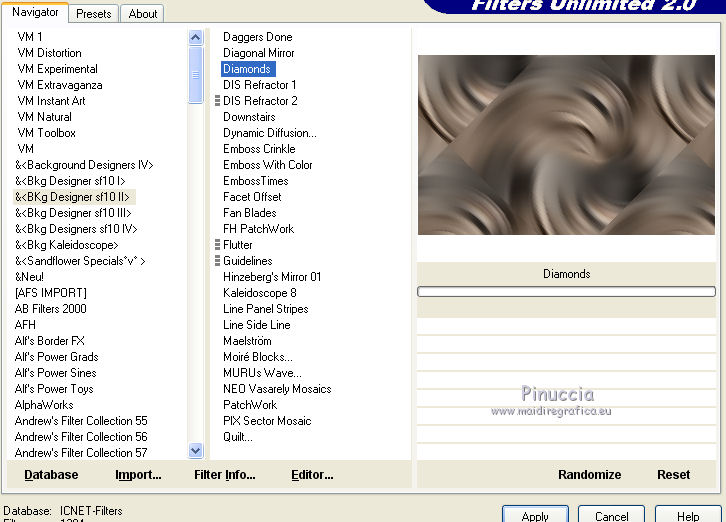Select Dynamic Diffusion... filter
This screenshot has width=726, height=522.
click(x=270, y=133)
